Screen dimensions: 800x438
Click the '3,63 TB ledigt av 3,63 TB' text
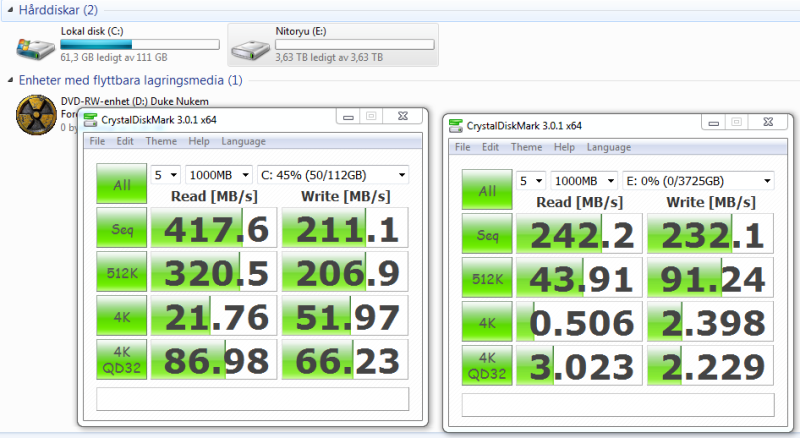(329, 58)
